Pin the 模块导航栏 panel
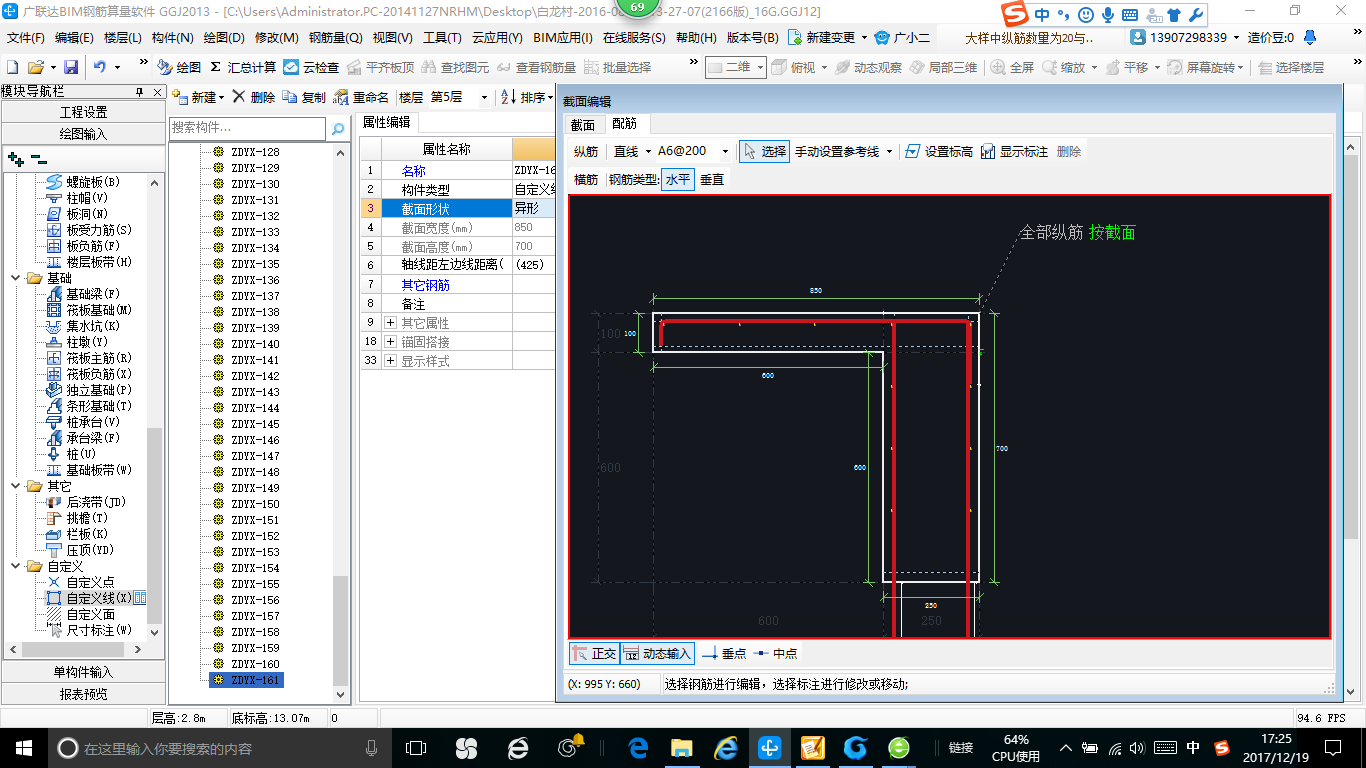The image size is (1366, 768). pos(139,92)
